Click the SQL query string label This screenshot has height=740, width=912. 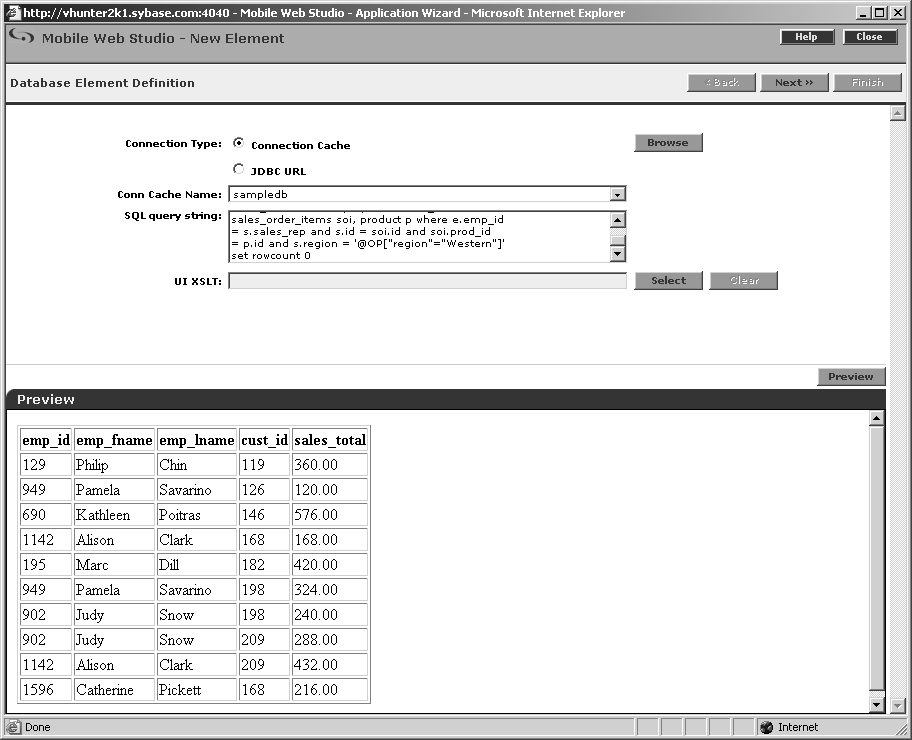coord(173,216)
